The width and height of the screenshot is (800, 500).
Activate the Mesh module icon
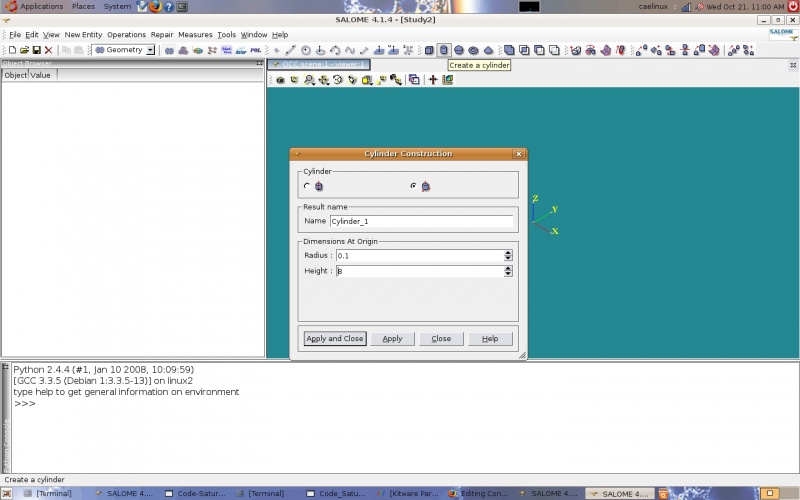[x=183, y=50]
